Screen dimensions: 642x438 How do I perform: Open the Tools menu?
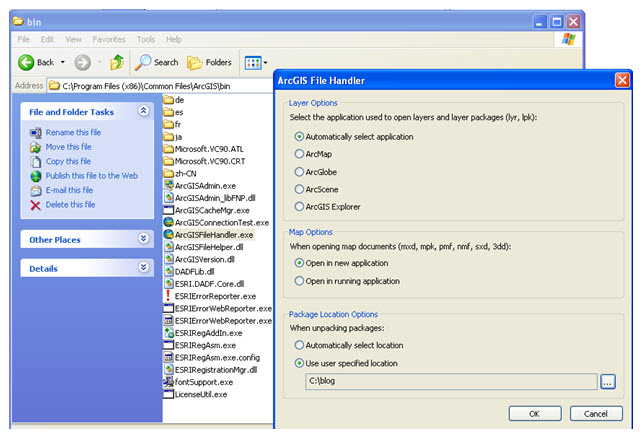point(146,39)
